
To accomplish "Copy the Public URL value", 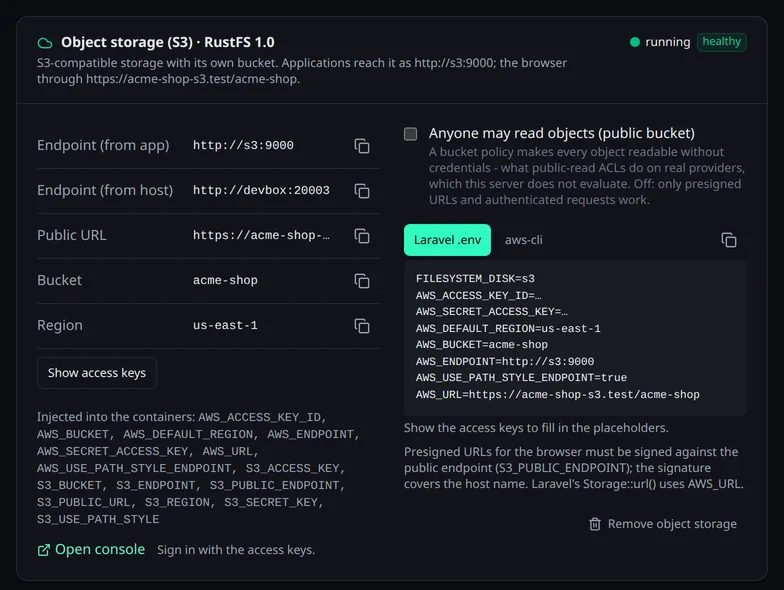I will tap(362, 236).
